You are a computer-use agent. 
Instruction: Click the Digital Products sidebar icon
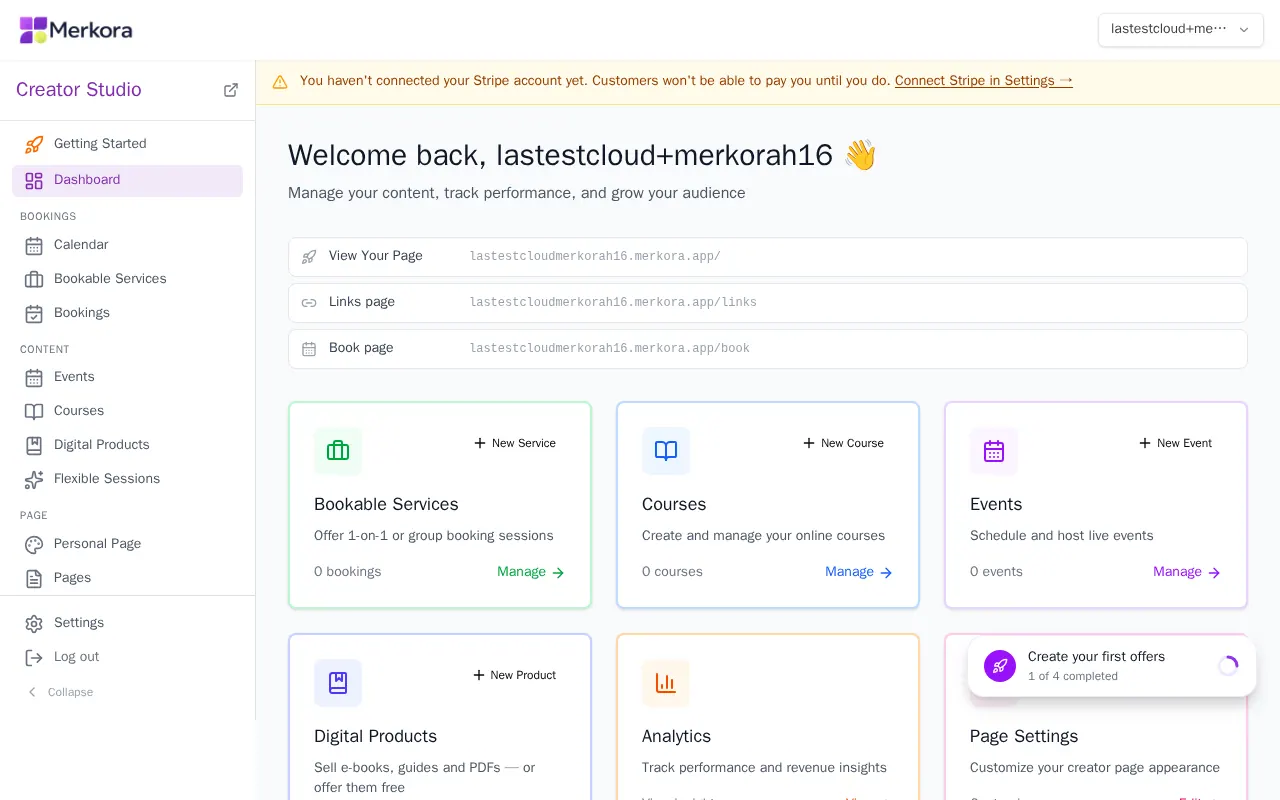point(34,445)
